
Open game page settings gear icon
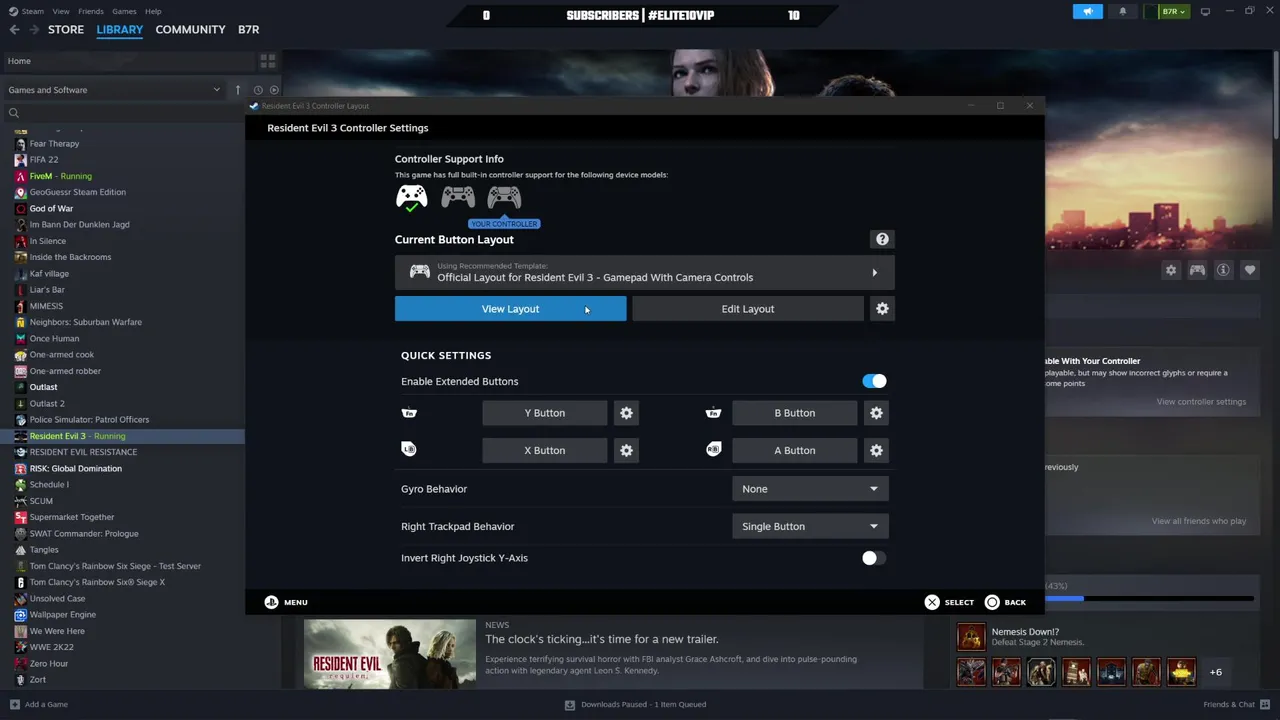coord(1171,270)
